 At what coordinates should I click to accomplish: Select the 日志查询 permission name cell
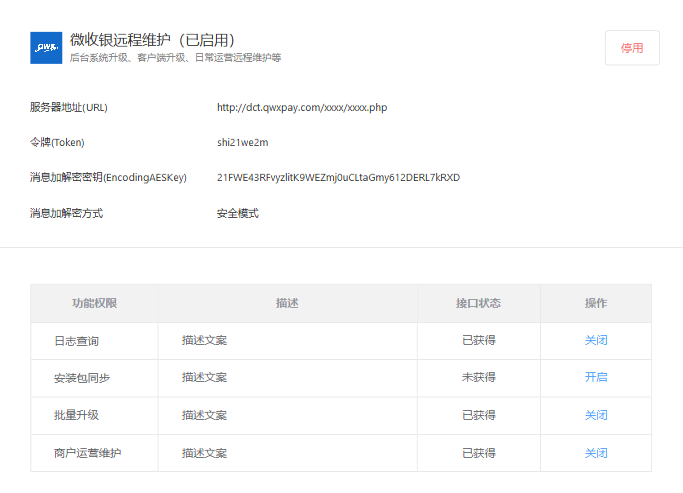(77, 341)
